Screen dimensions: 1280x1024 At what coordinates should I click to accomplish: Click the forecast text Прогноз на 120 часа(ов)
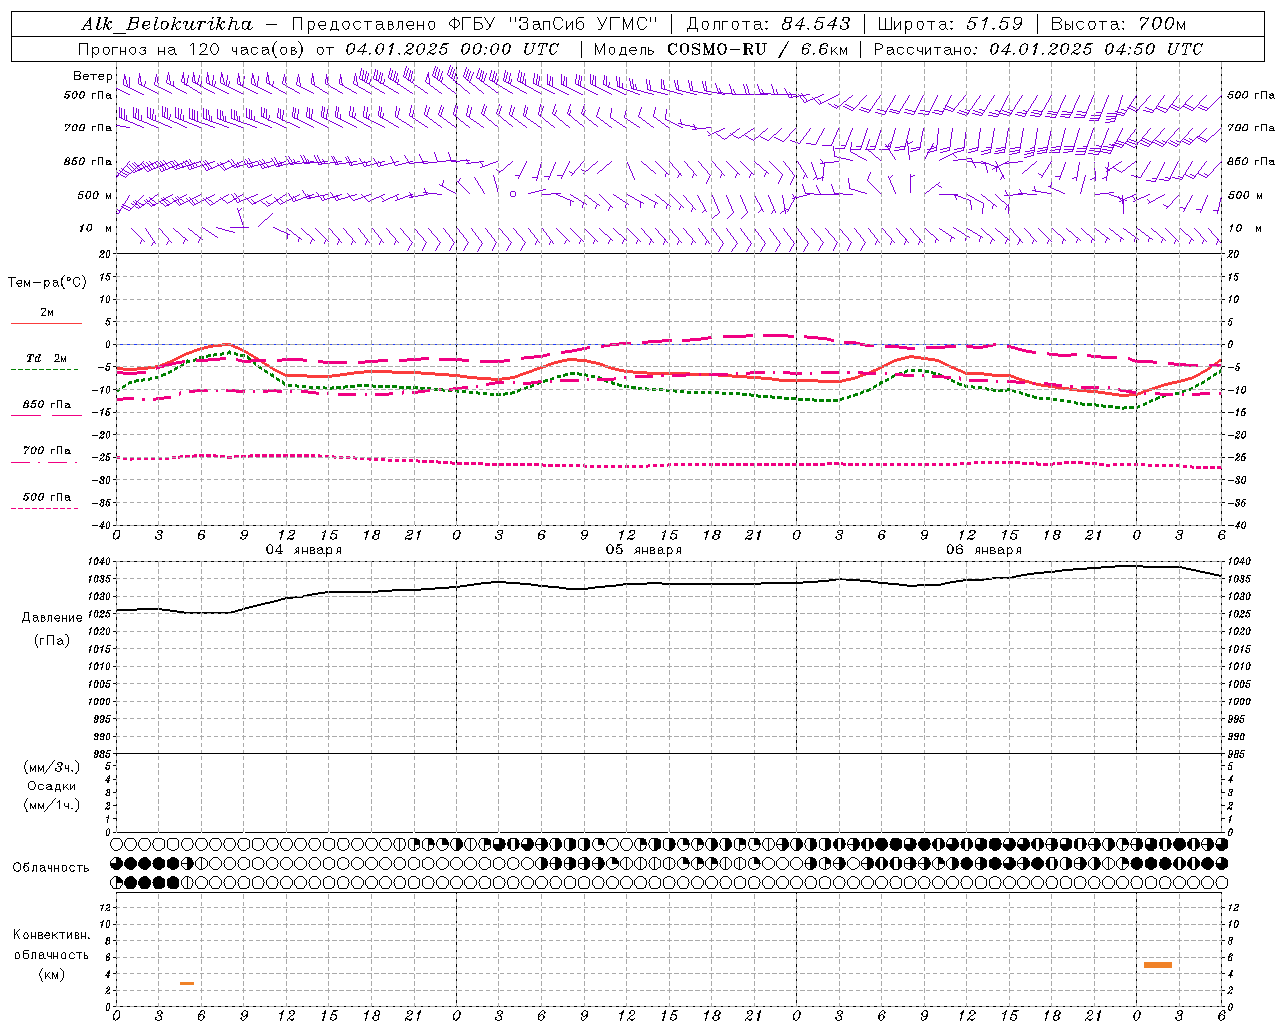click(x=192, y=49)
